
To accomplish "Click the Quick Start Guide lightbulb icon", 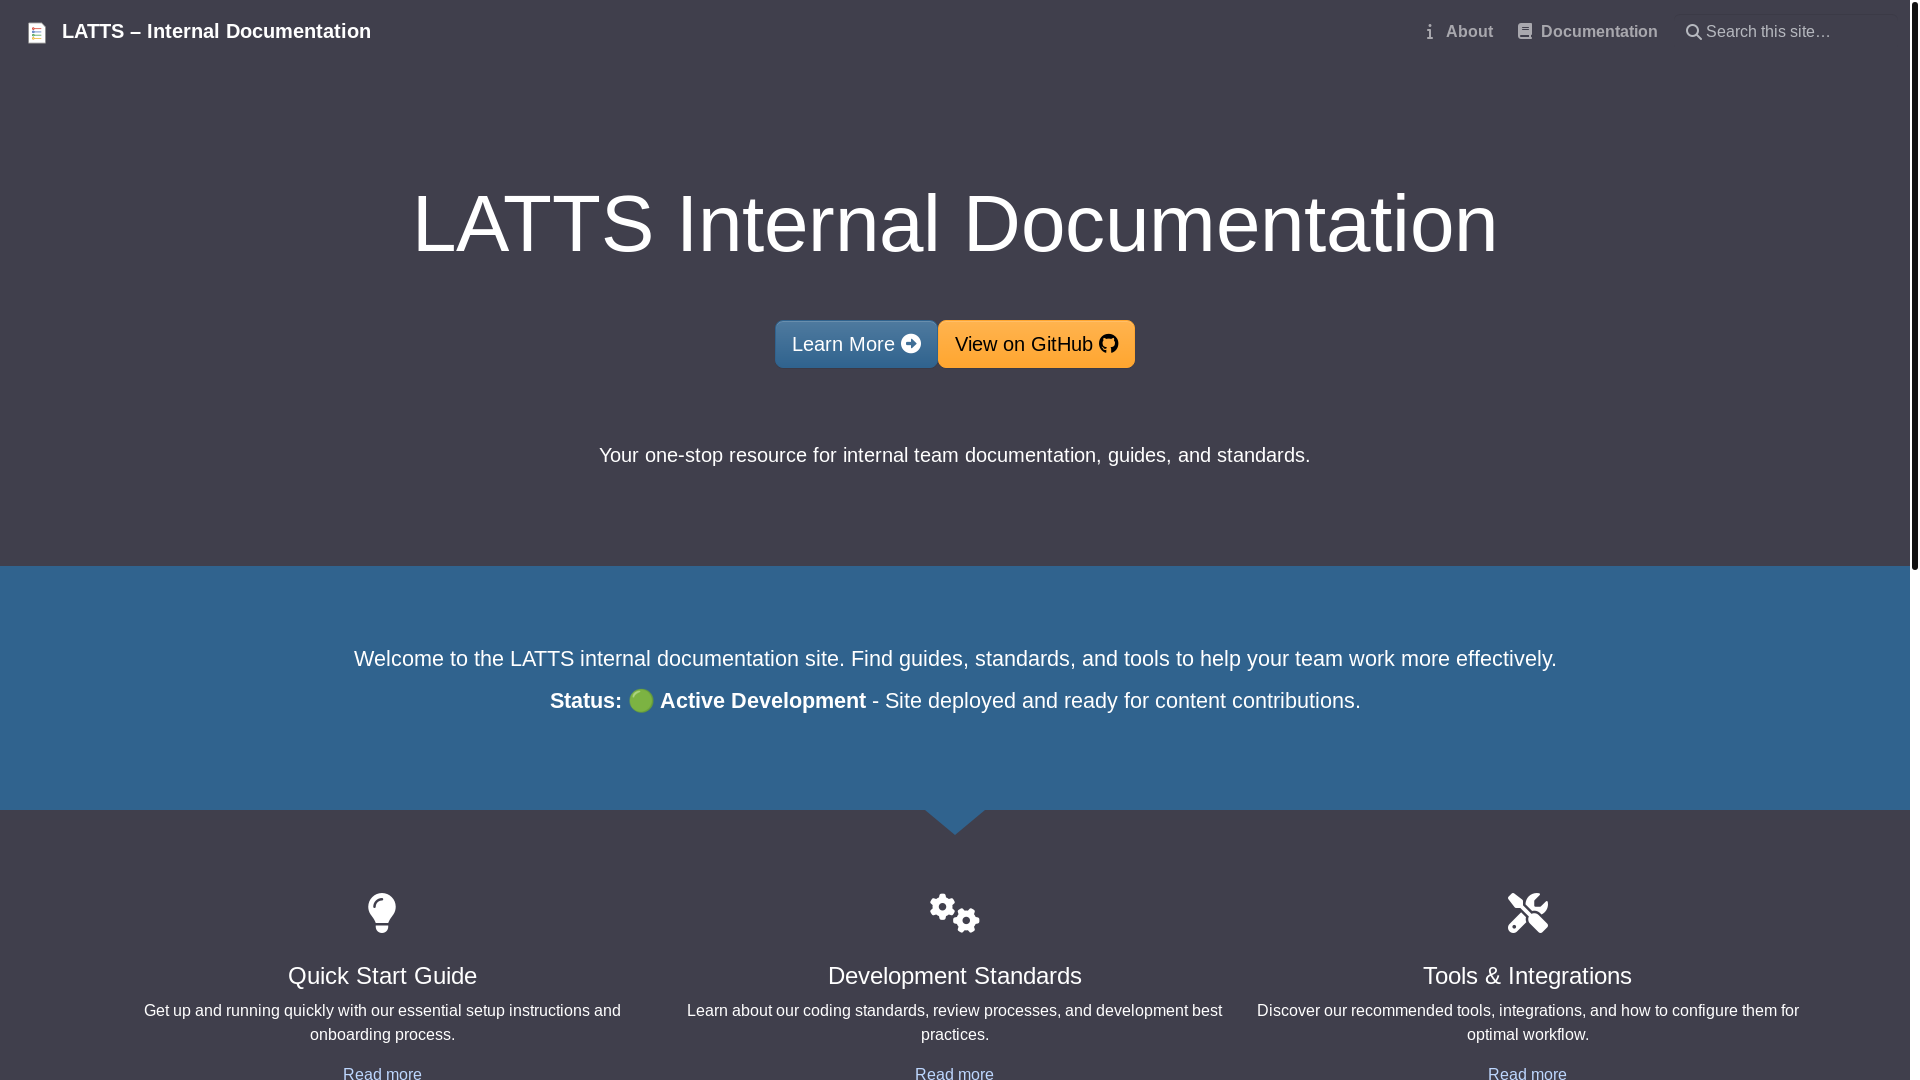I will [382, 913].
